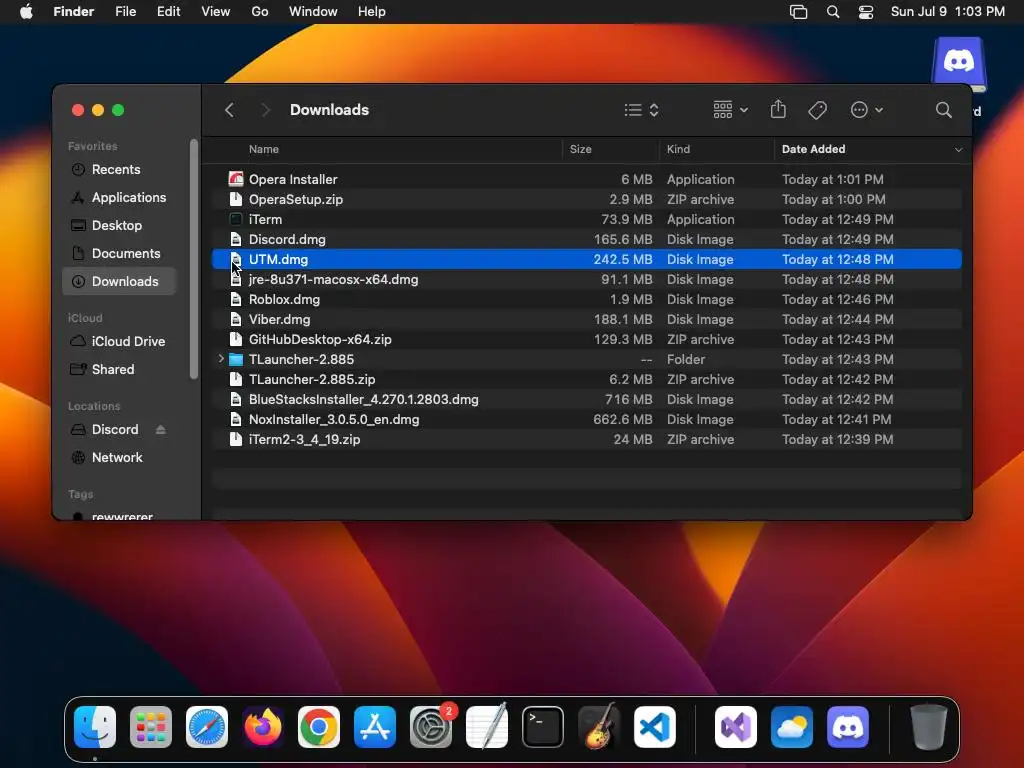The height and width of the screenshot is (768, 1024).
Task: Open Spotlight search in menu bar
Action: coord(833,12)
